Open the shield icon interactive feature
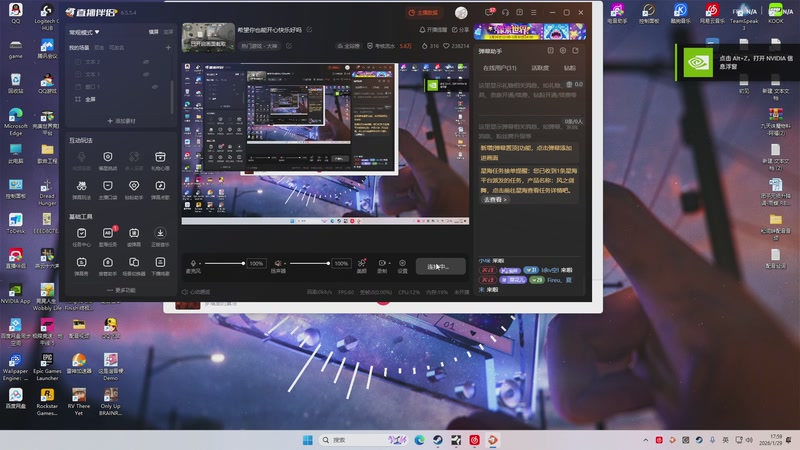Screen dimensions: 800x450 (x=108, y=160)
